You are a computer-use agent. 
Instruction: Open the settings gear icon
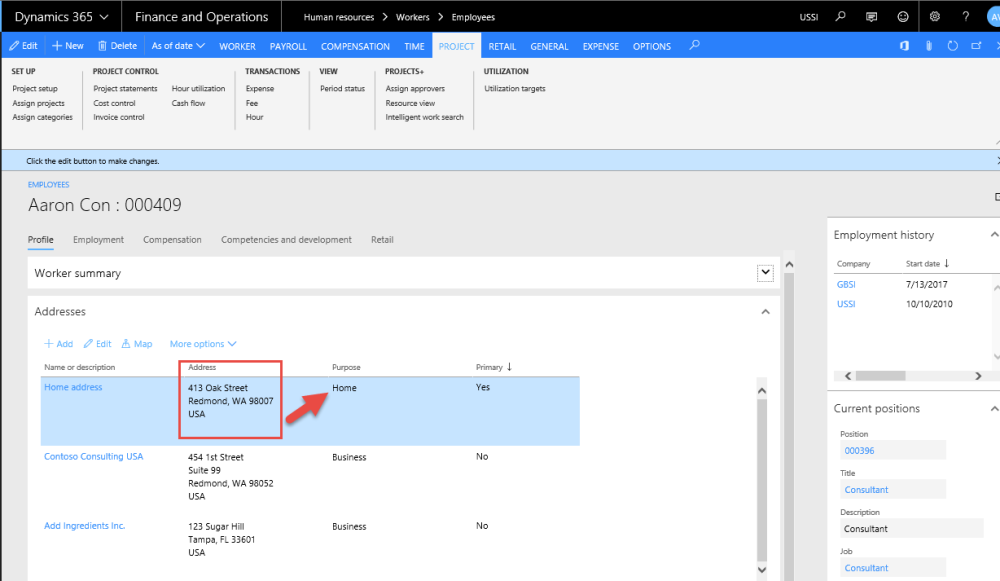coord(935,17)
